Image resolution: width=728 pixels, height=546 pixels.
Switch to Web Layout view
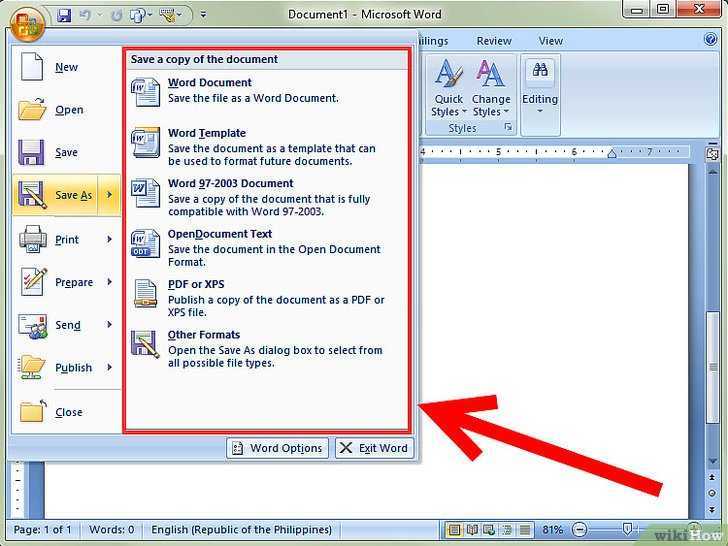[489, 530]
